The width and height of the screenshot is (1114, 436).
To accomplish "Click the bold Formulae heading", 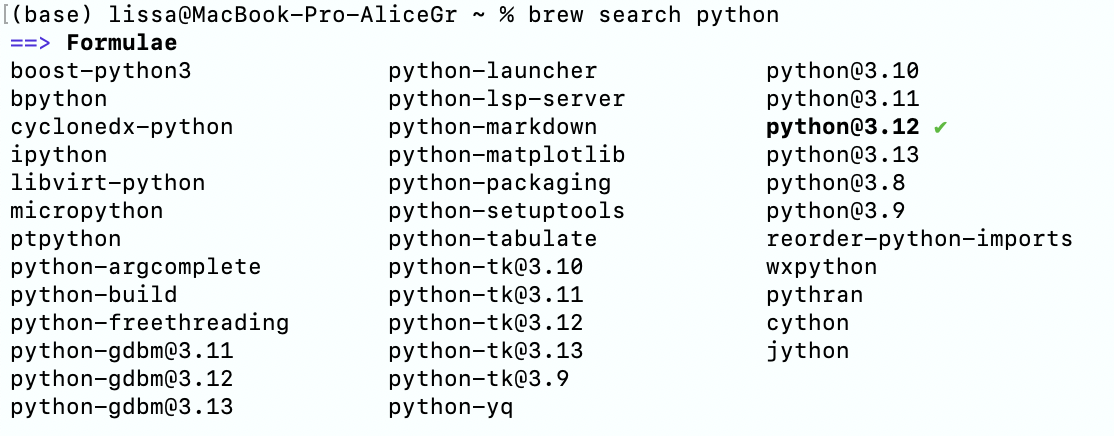I will point(121,43).
